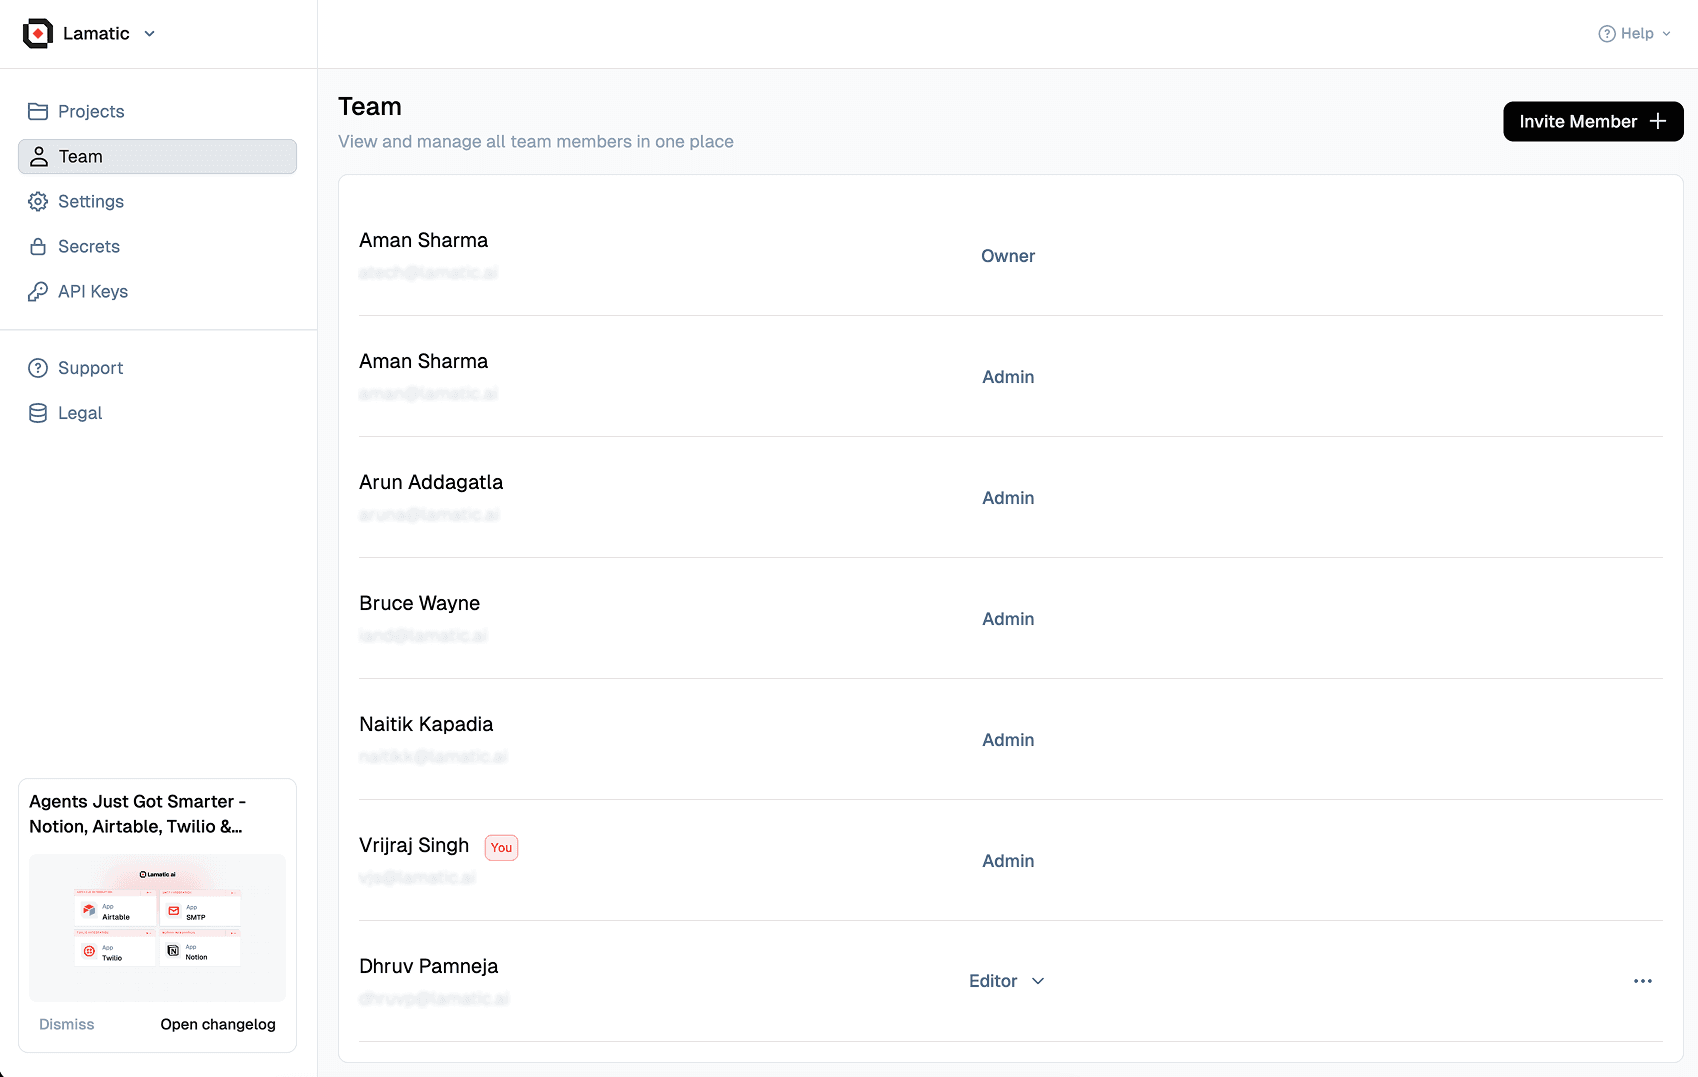Click the Lamatic logo icon
The width and height of the screenshot is (1698, 1077).
click(x=37, y=33)
